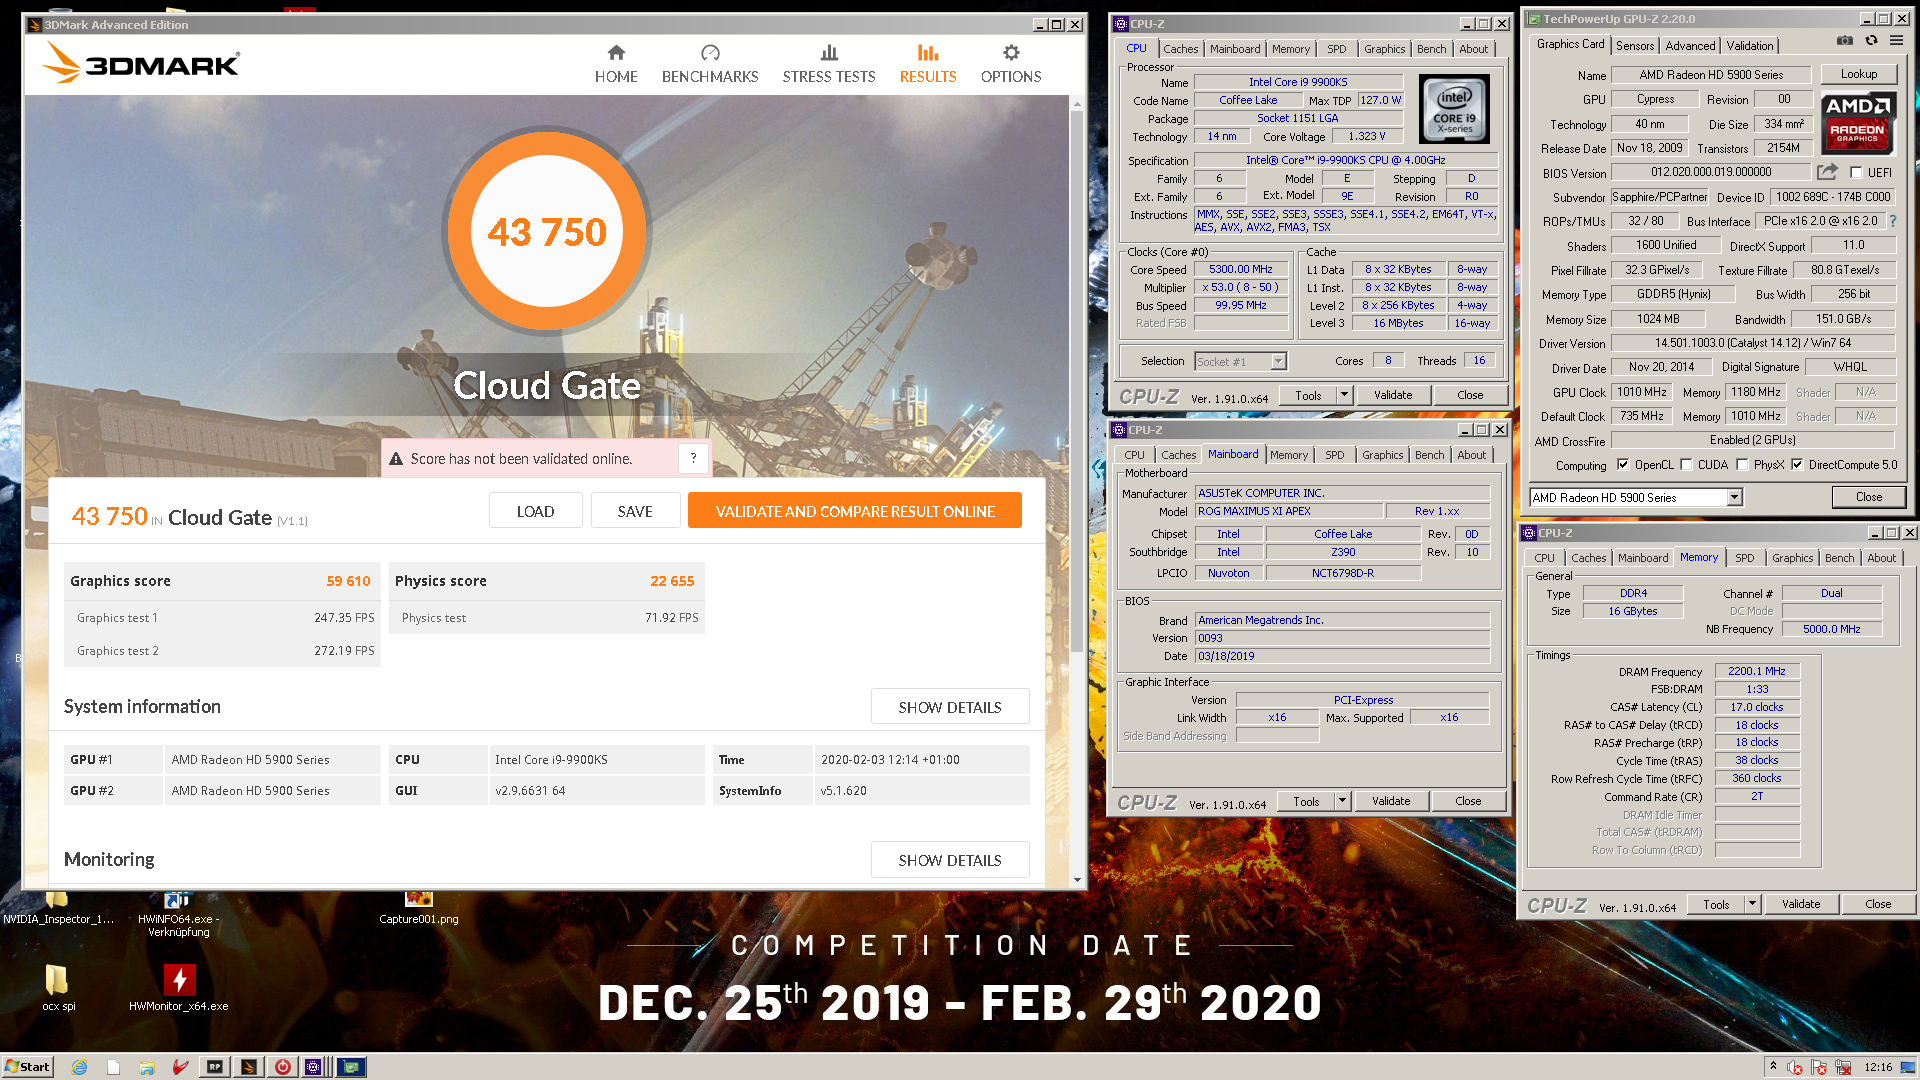The height and width of the screenshot is (1080, 1920).
Task: Click the 3DMark results vertical scrollbar
Action: click(1077, 380)
